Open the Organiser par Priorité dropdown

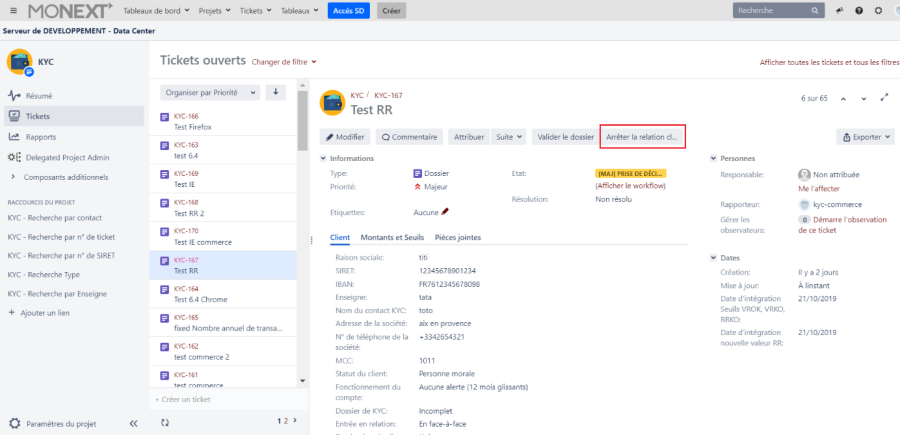(x=210, y=92)
